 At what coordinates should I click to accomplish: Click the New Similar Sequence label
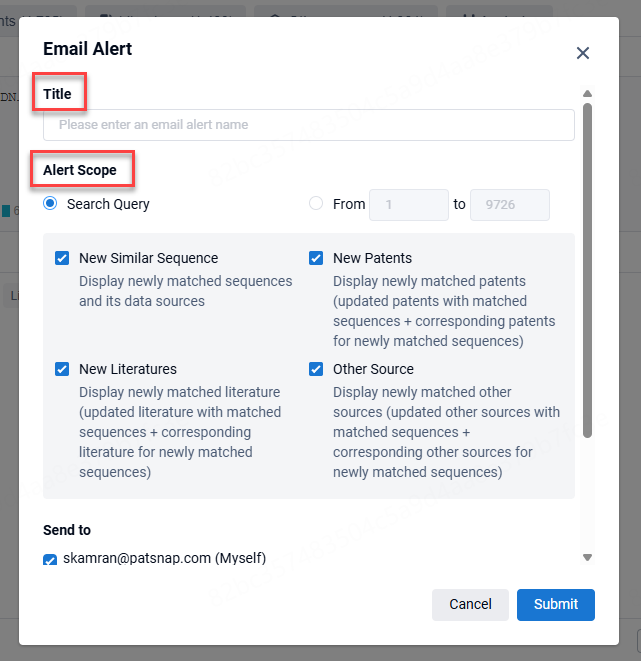pyautogui.click(x=148, y=258)
